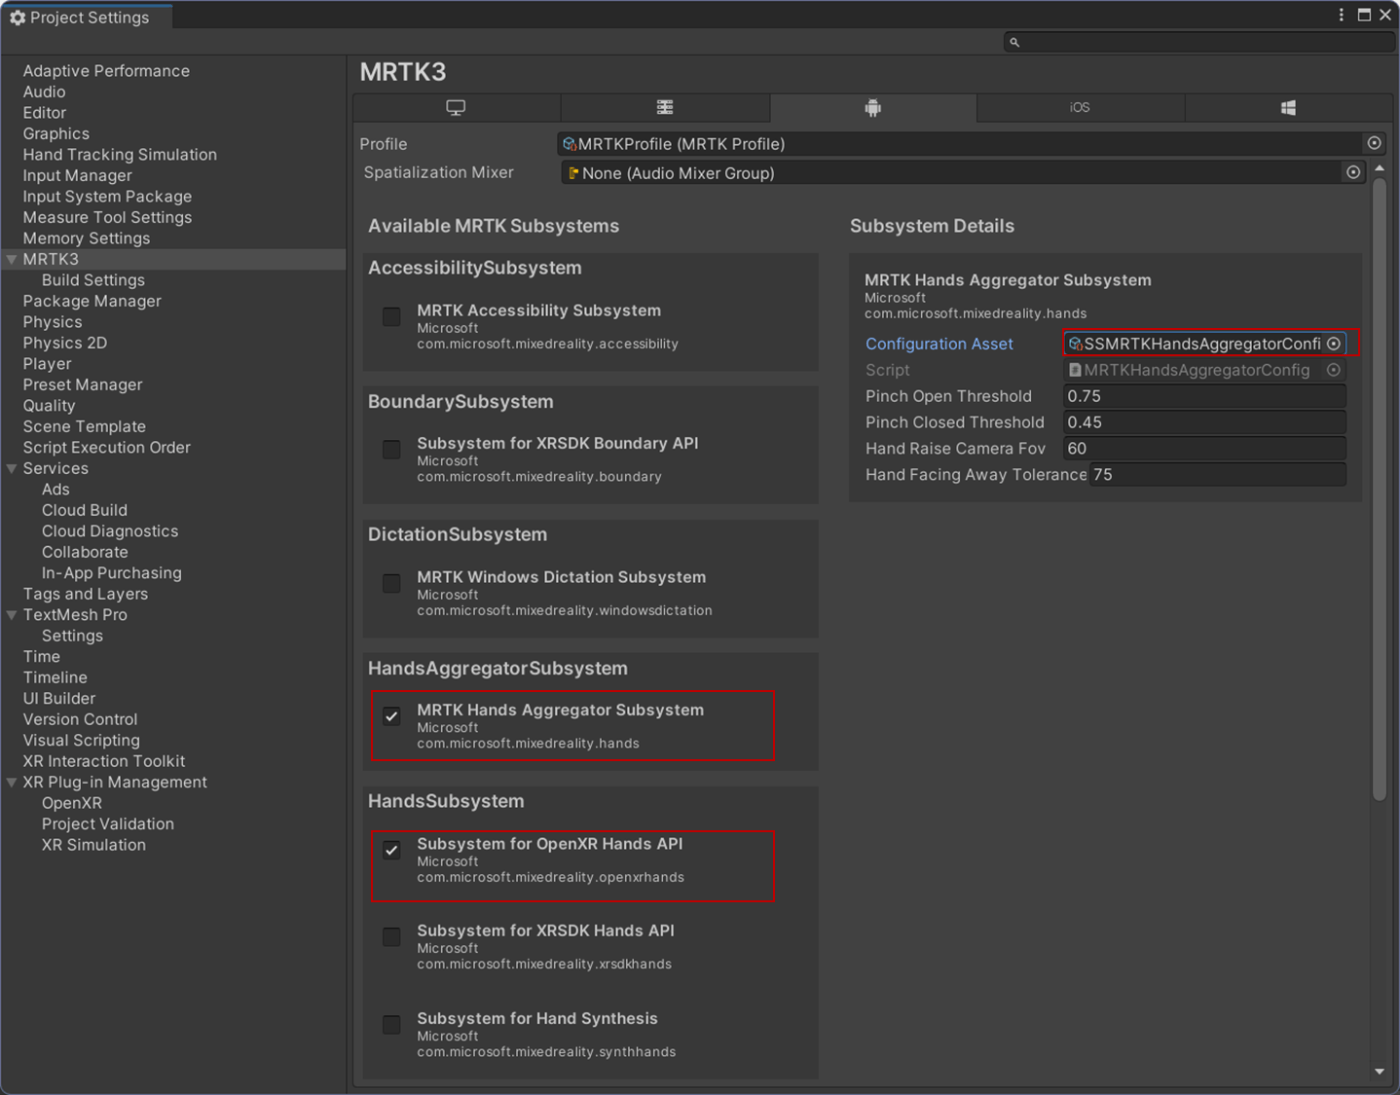This screenshot has width=1400, height=1095.
Task: Select the Android platform tab
Action: point(873,108)
